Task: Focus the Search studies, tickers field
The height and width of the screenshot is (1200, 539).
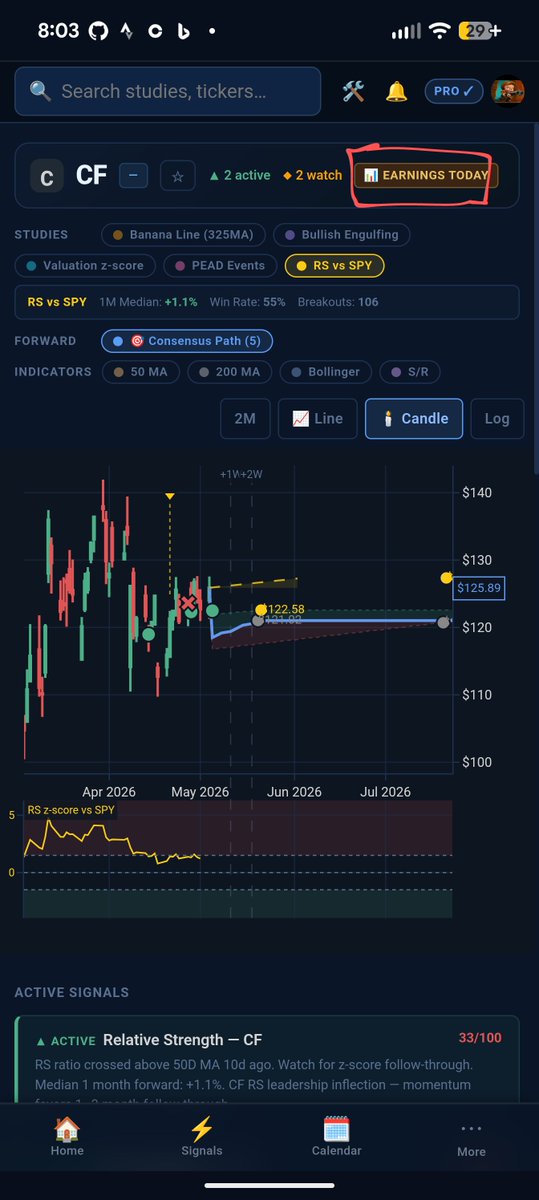Action: (170, 91)
